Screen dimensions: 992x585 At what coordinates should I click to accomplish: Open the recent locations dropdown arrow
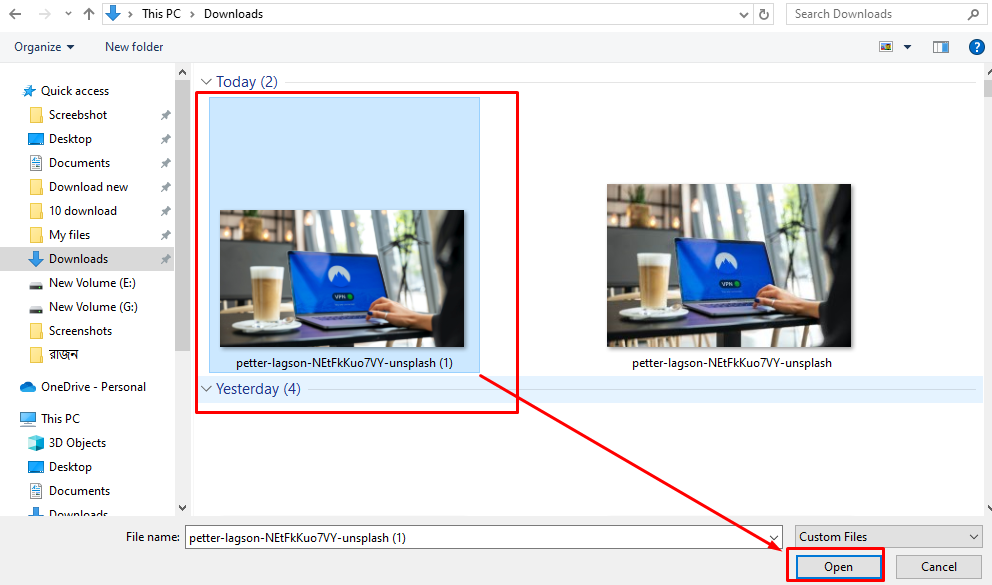pyautogui.click(x=68, y=14)
